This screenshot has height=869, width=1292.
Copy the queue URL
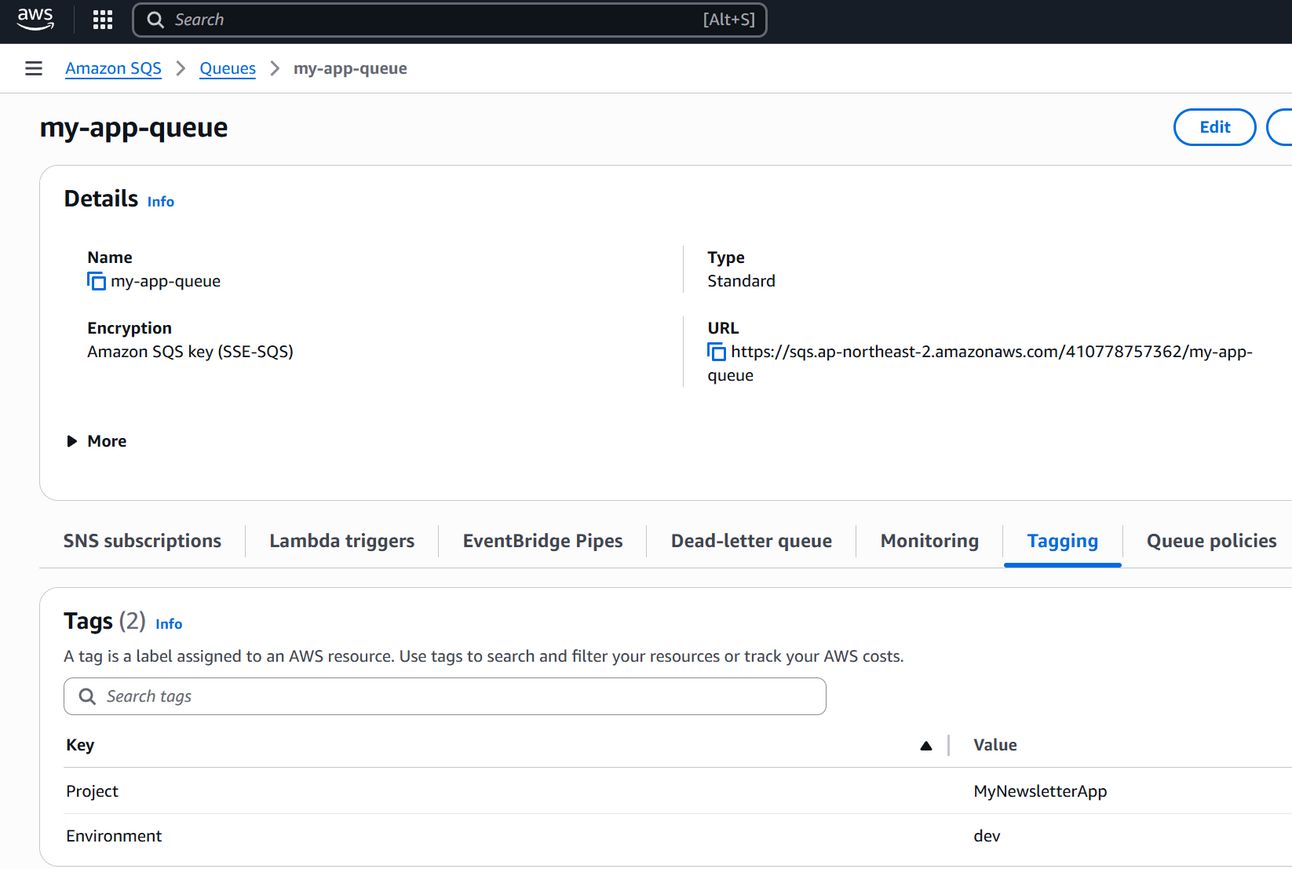pos(717,352)
